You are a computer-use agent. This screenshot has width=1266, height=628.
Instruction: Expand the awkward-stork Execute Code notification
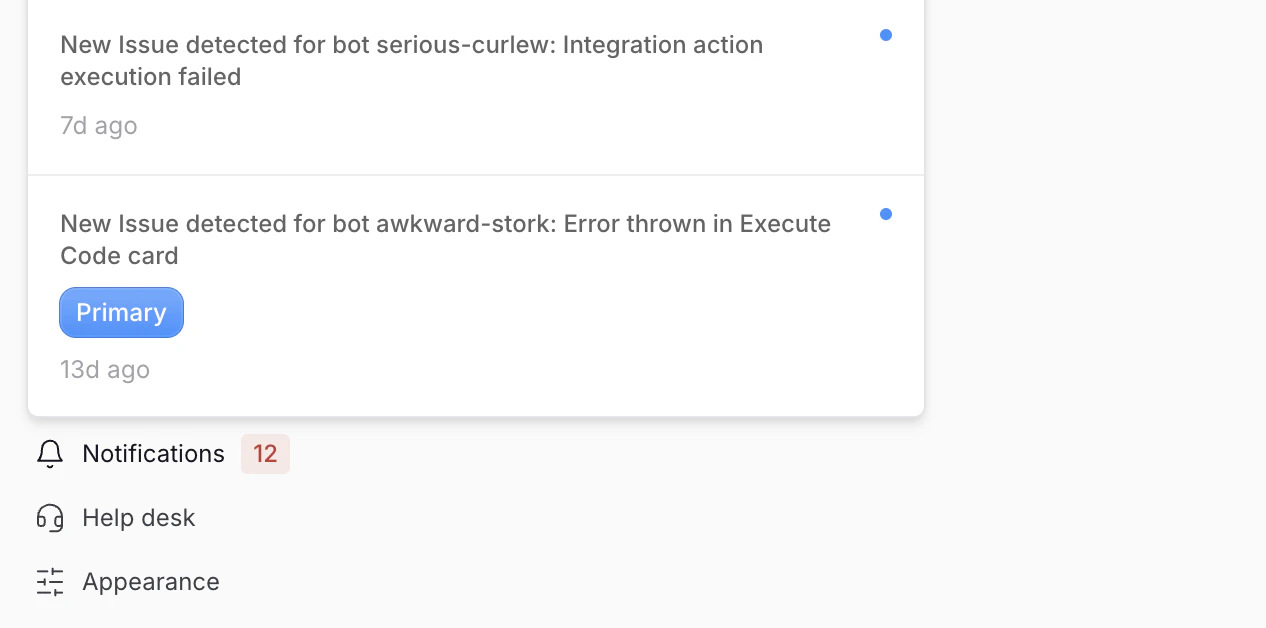(x=446, y=239)
